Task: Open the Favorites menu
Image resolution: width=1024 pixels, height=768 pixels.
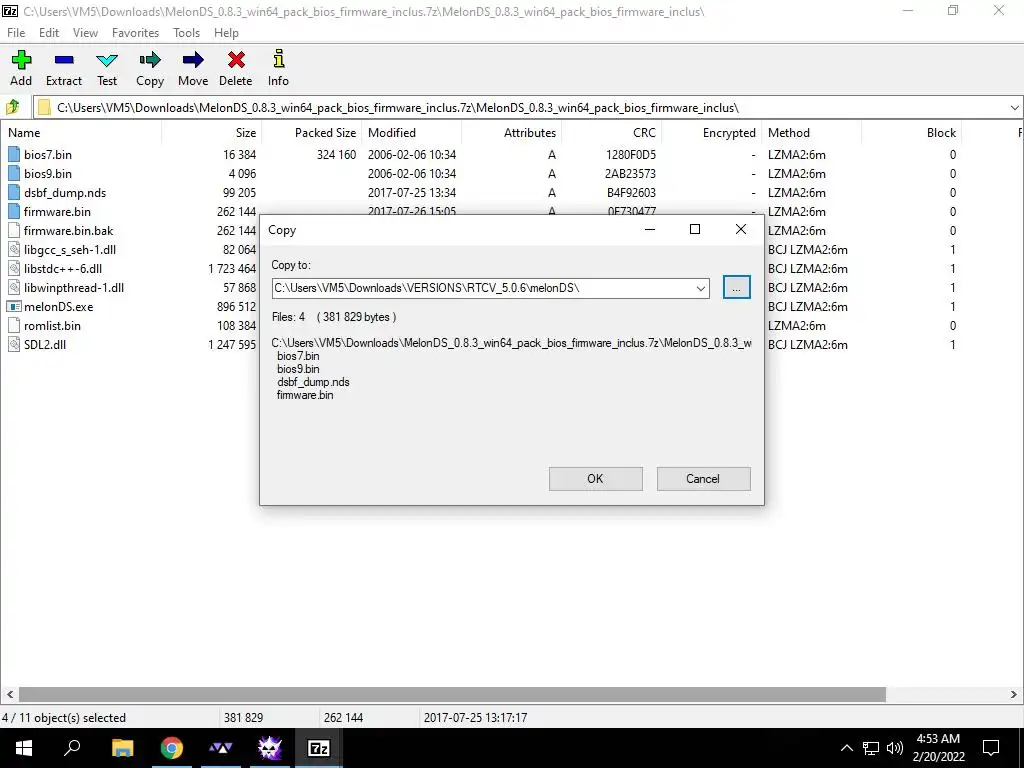Action: pos(135,33)
